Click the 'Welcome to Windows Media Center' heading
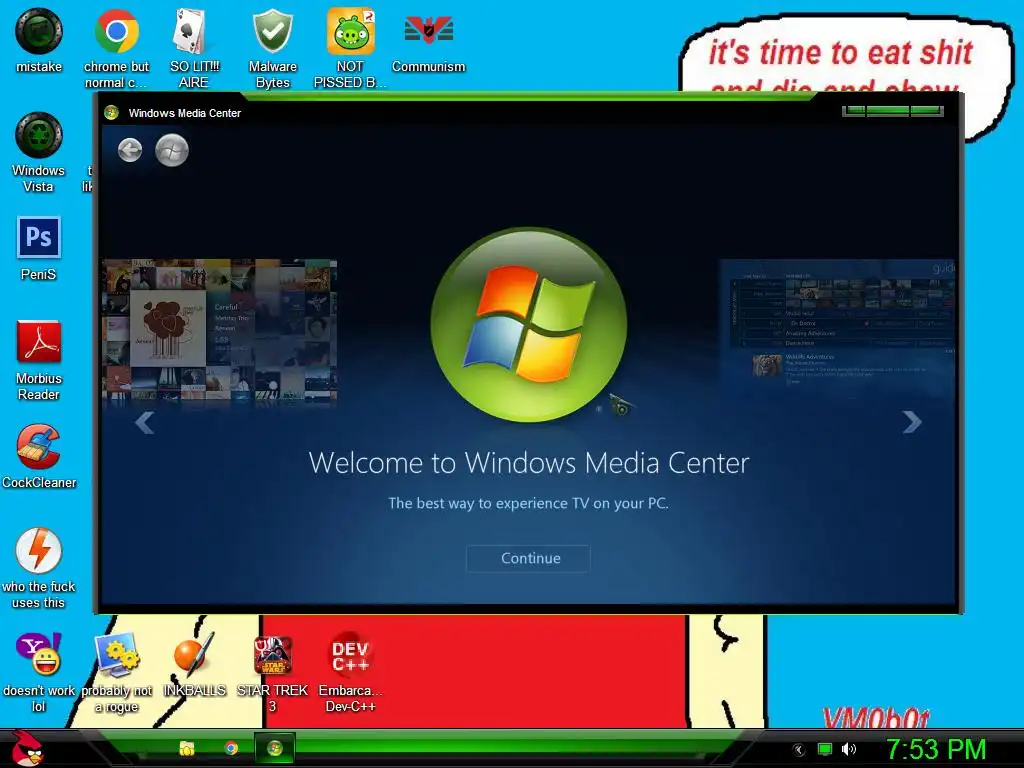This screenshot has height=768, width=1024. [529, 463]
